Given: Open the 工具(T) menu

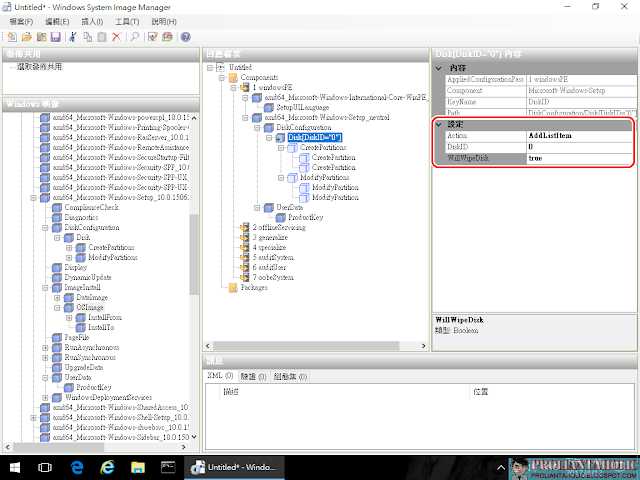Looking at the screenshot, I should (127, 22).
